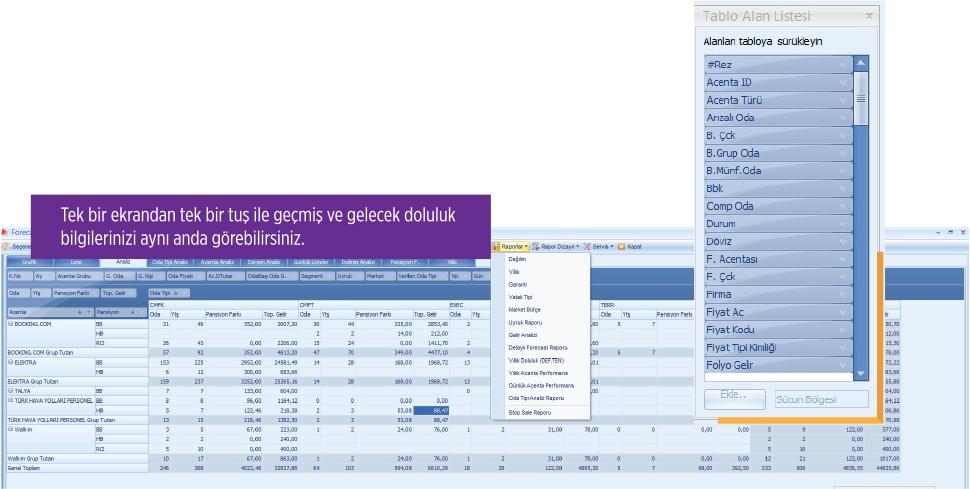Image resolution: width=970 pixels, height=489 pixels.
Task: Close the Tablo Alan Listesi panel
Action: (x=868, y=16)
